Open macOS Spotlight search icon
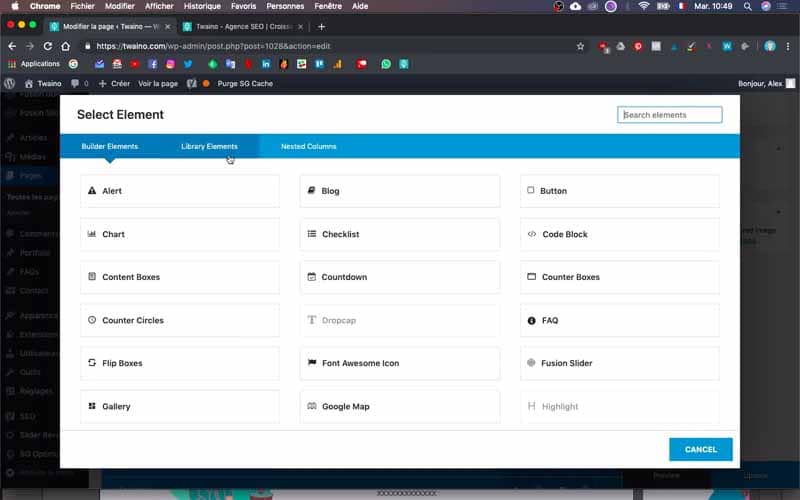 (x=747, y=6)
